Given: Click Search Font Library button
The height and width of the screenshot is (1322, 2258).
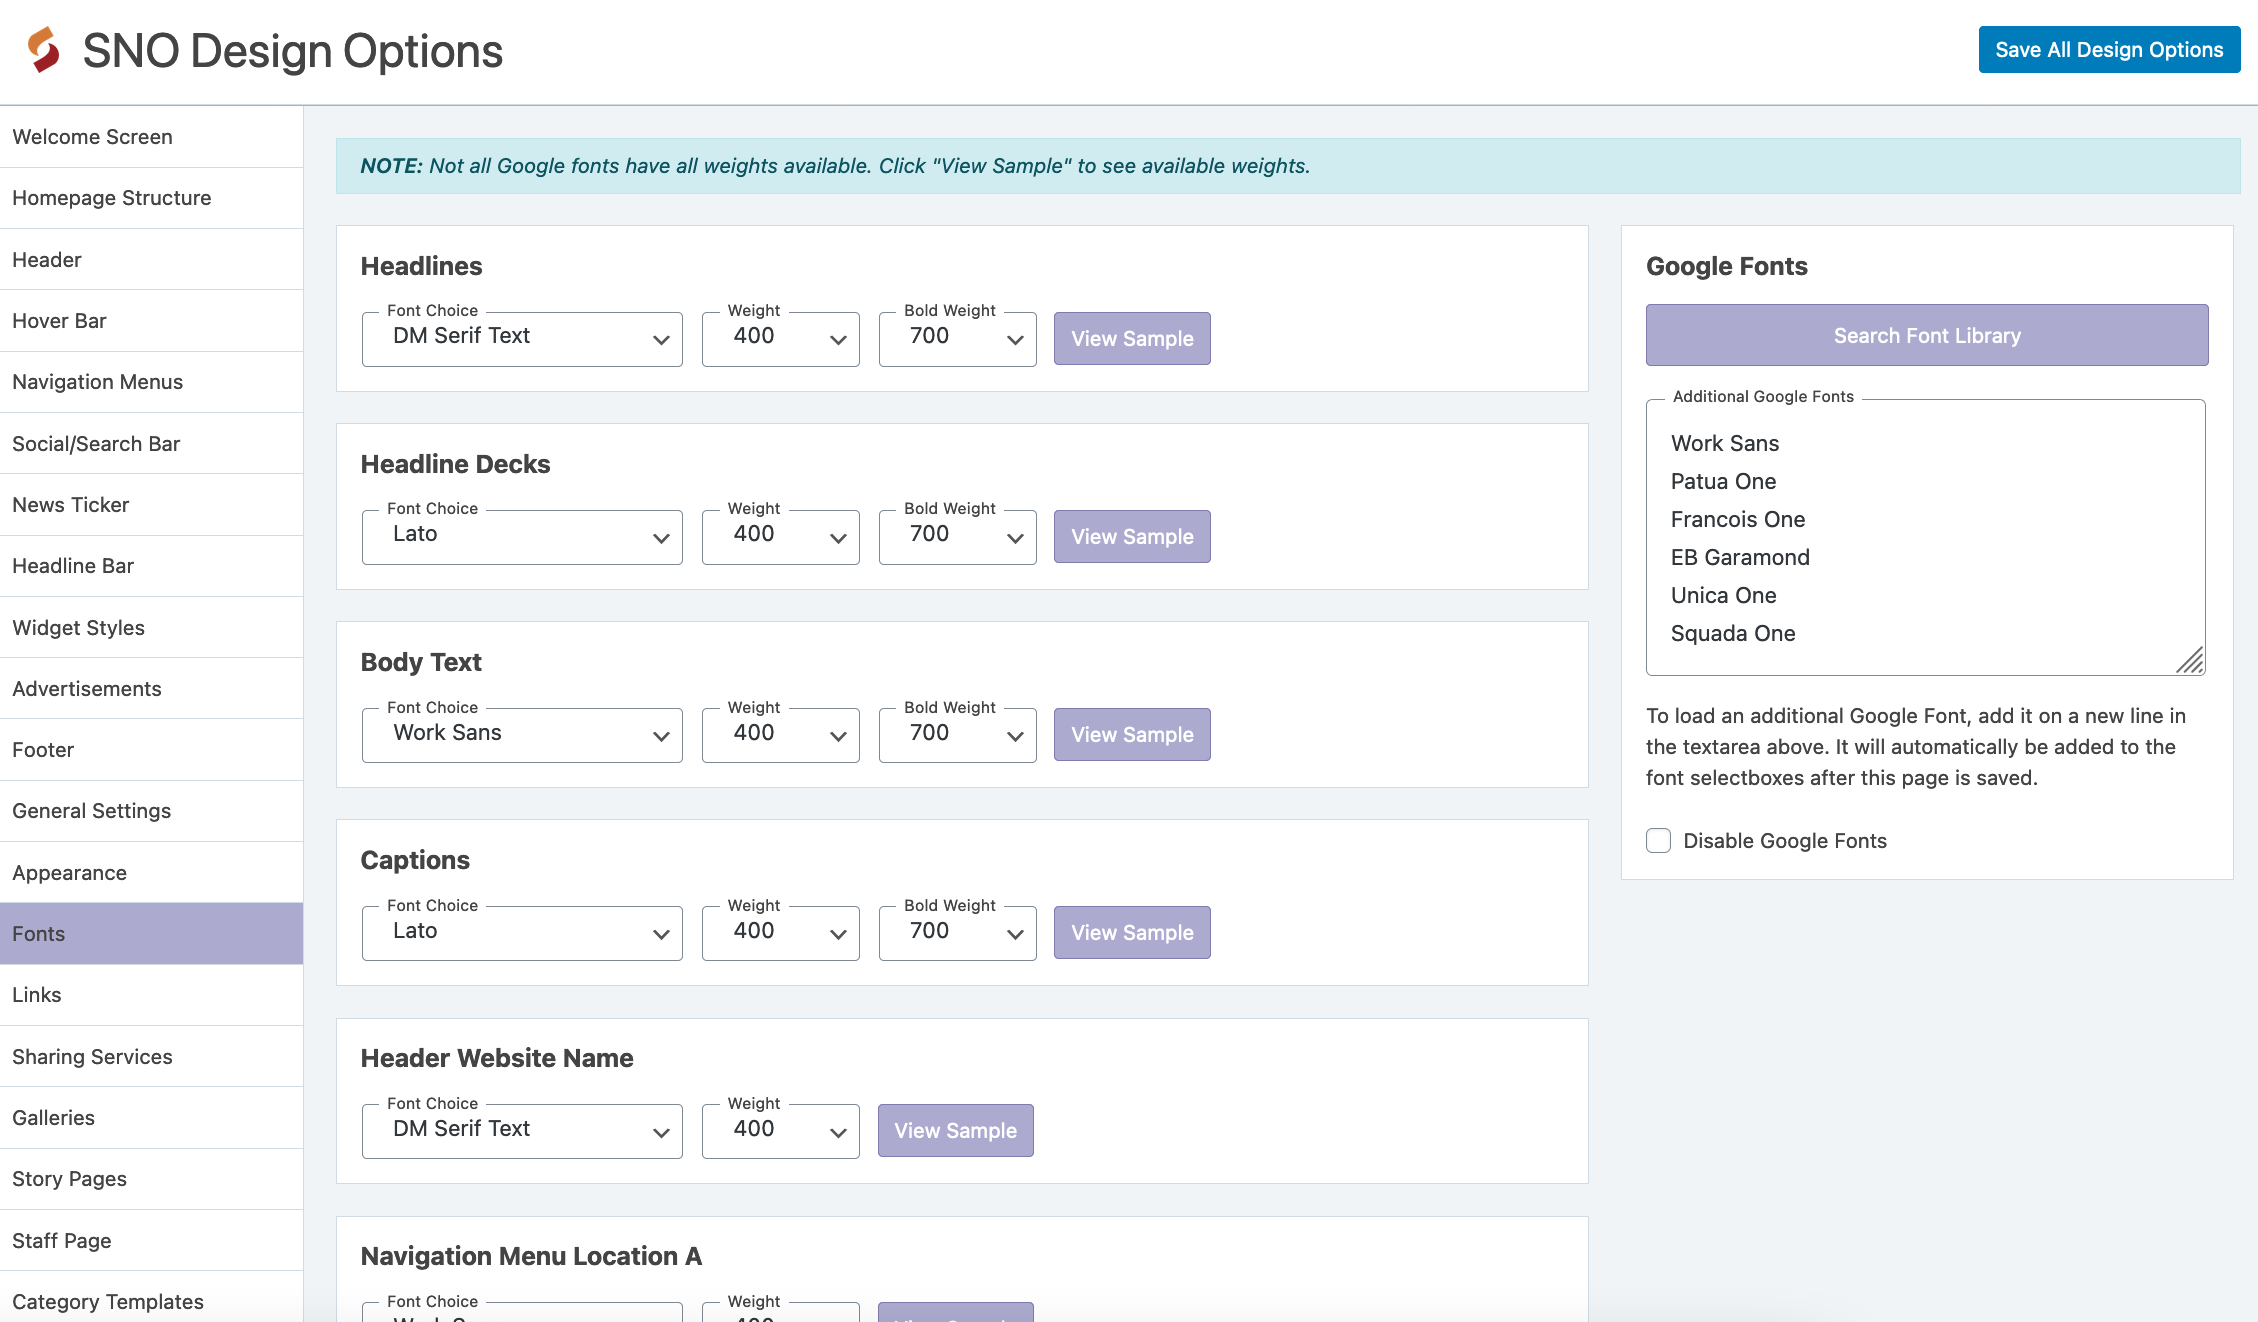Looking at the screenshot, I should (1927, 335).
